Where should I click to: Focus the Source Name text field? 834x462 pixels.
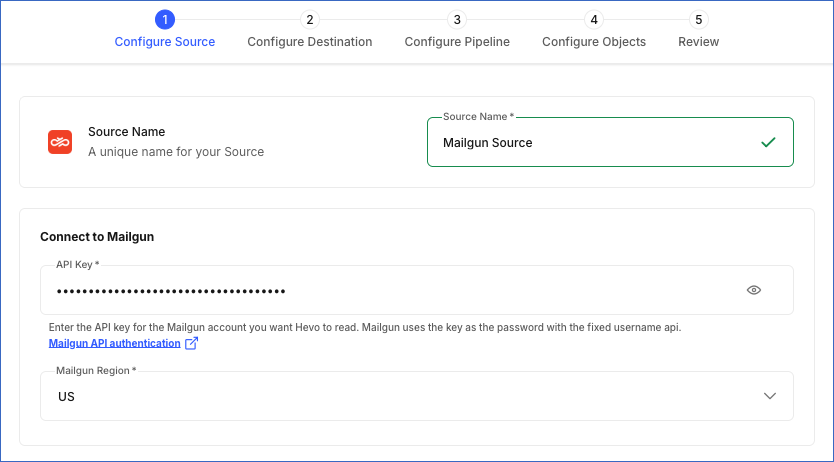coord(610,142)
